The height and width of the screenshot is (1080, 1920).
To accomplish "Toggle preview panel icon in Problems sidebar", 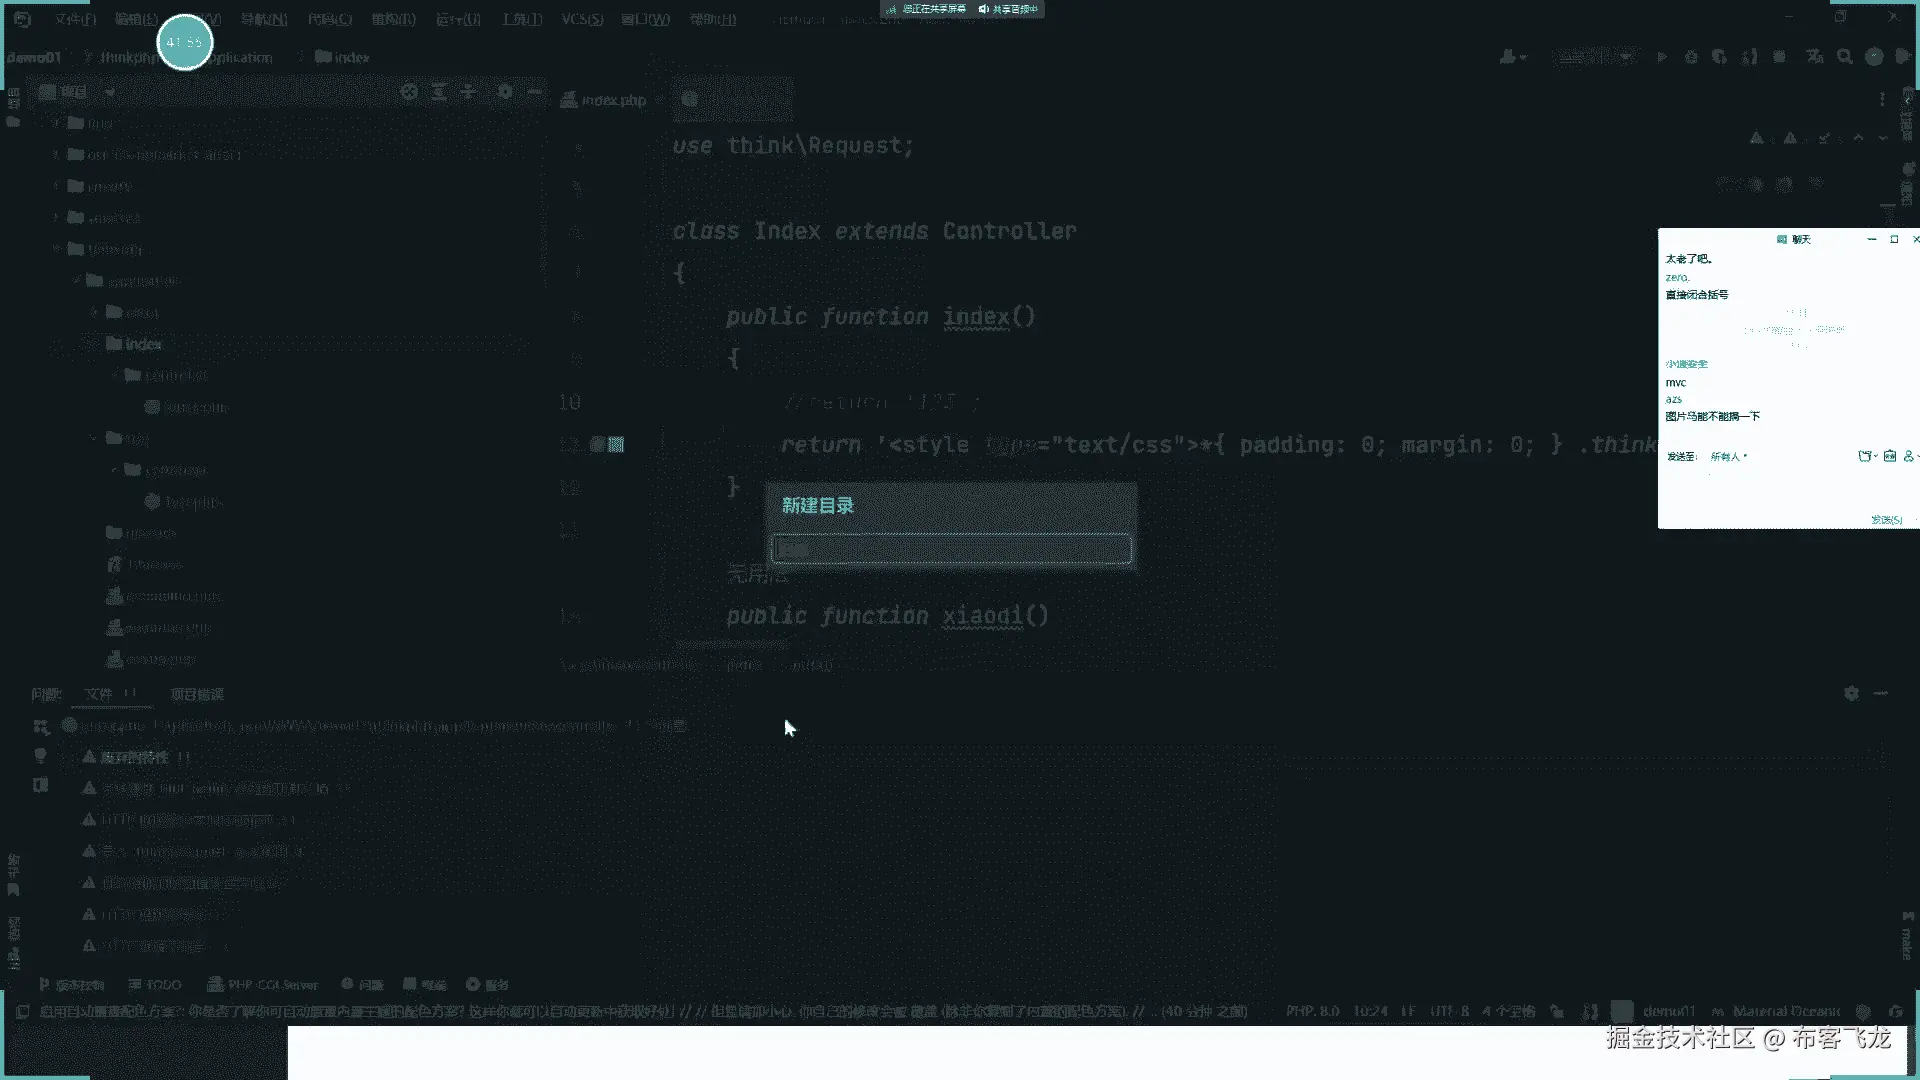I will [x=40, y=785].
